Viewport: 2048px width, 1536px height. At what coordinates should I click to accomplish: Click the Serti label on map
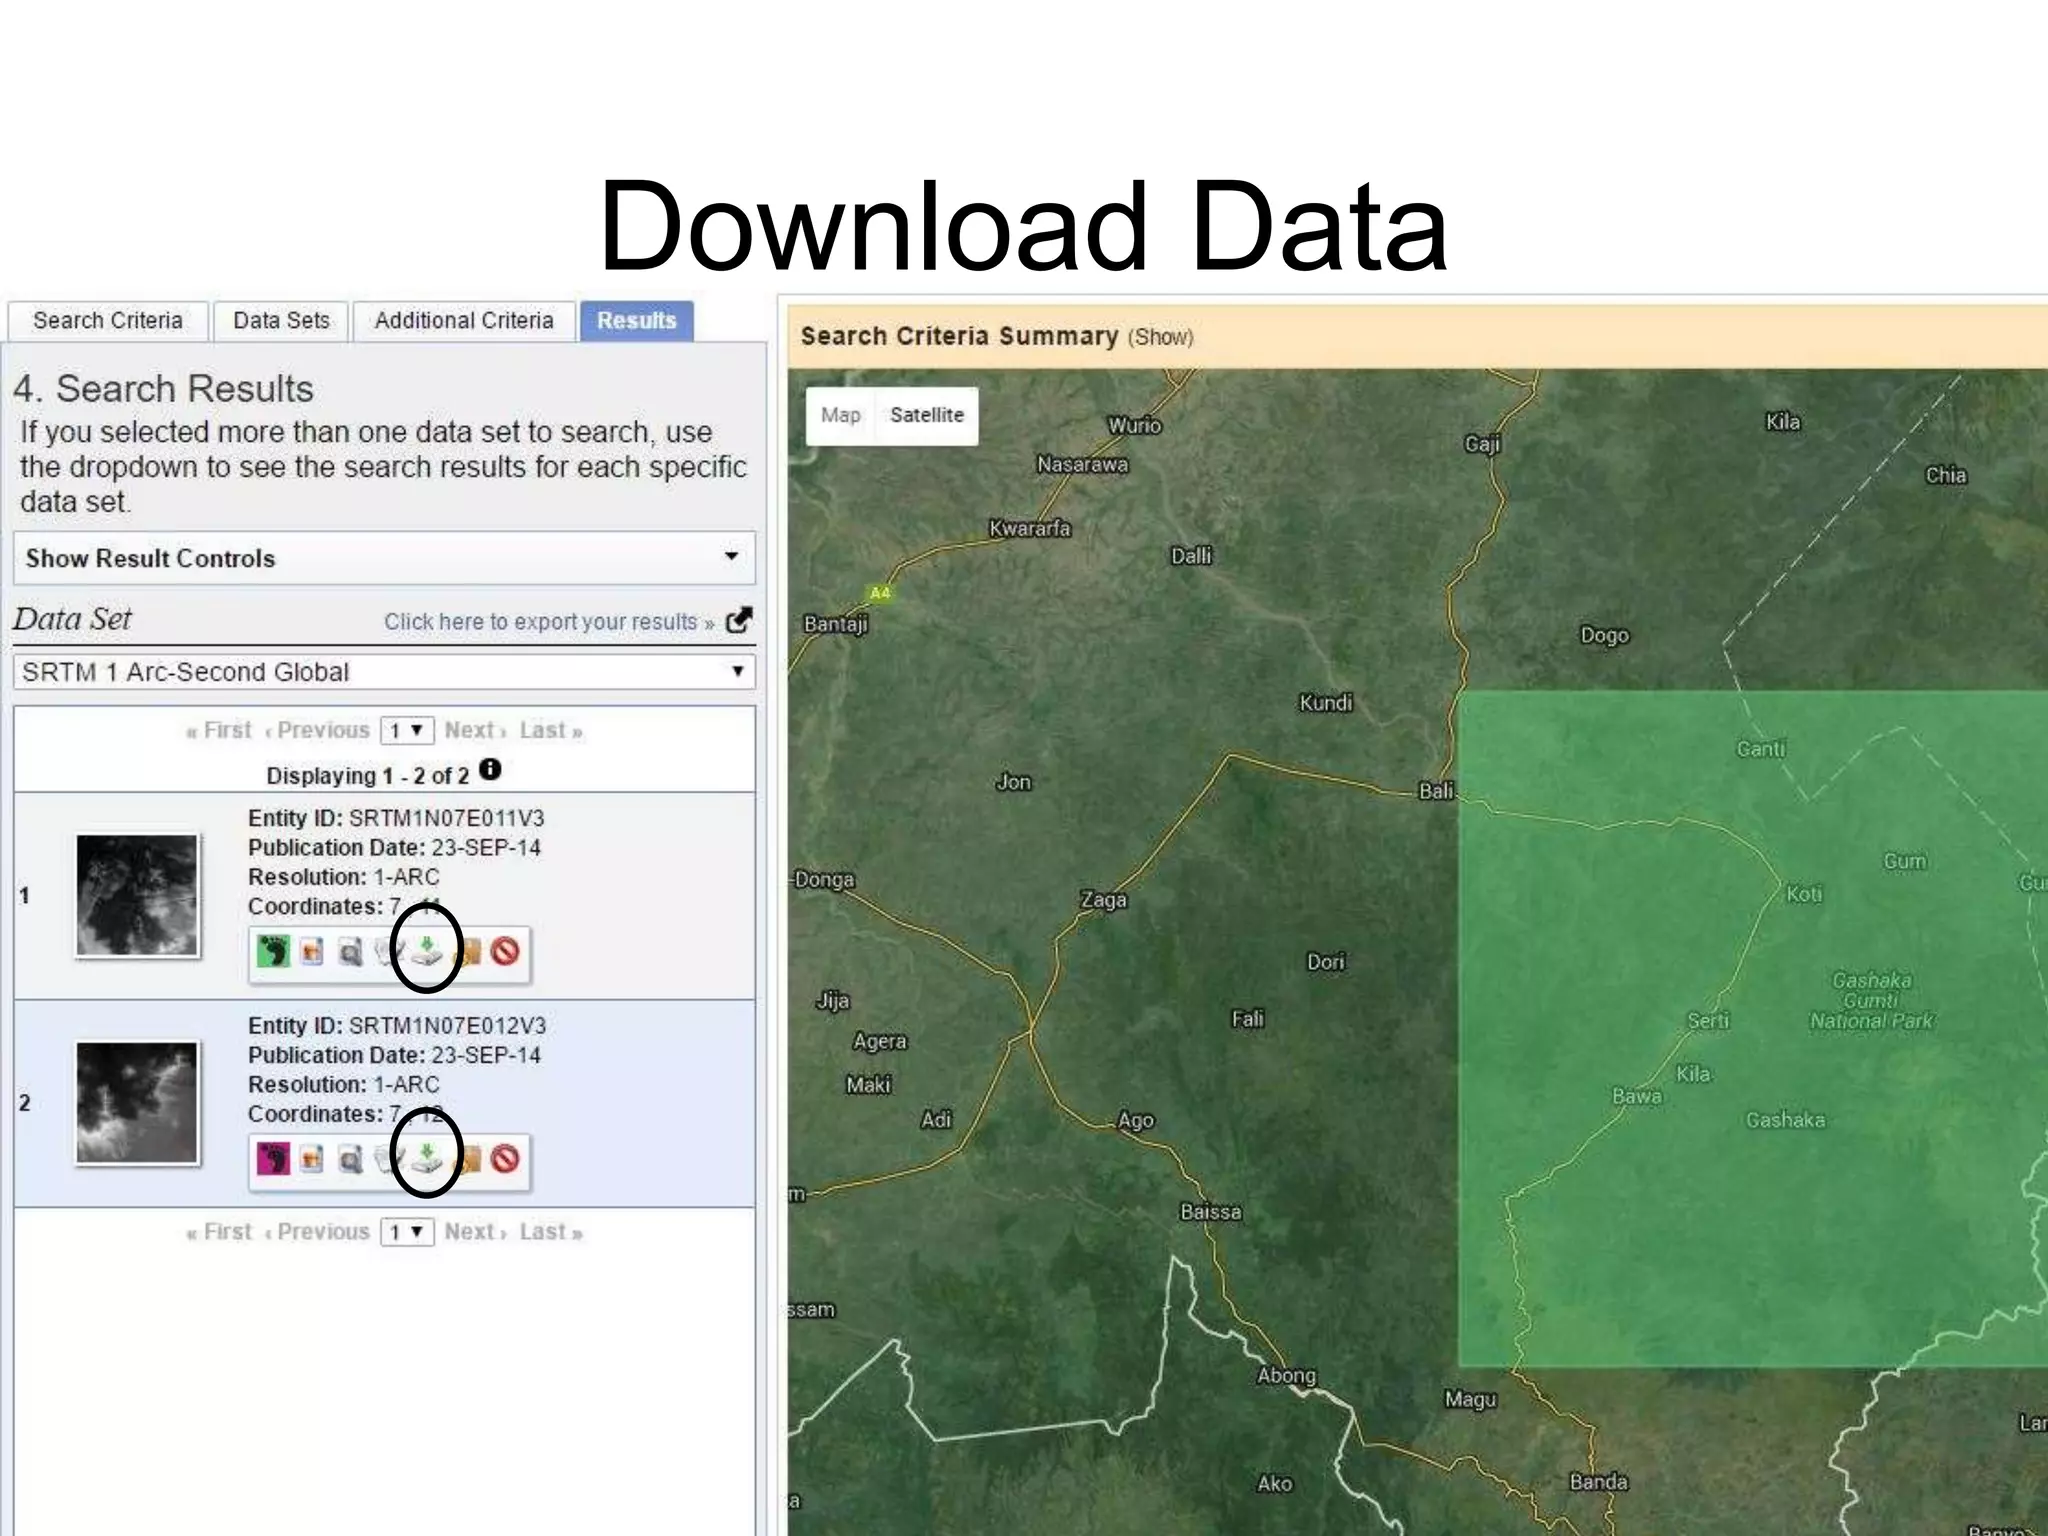[1708, 1020]
